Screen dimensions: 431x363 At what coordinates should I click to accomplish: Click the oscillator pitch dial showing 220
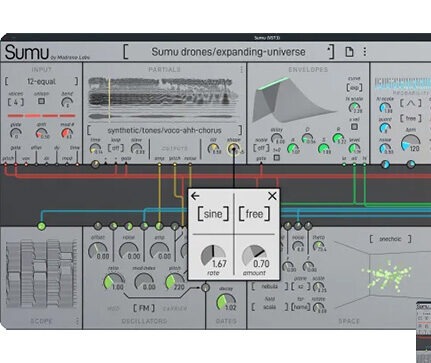coord(174,282)
